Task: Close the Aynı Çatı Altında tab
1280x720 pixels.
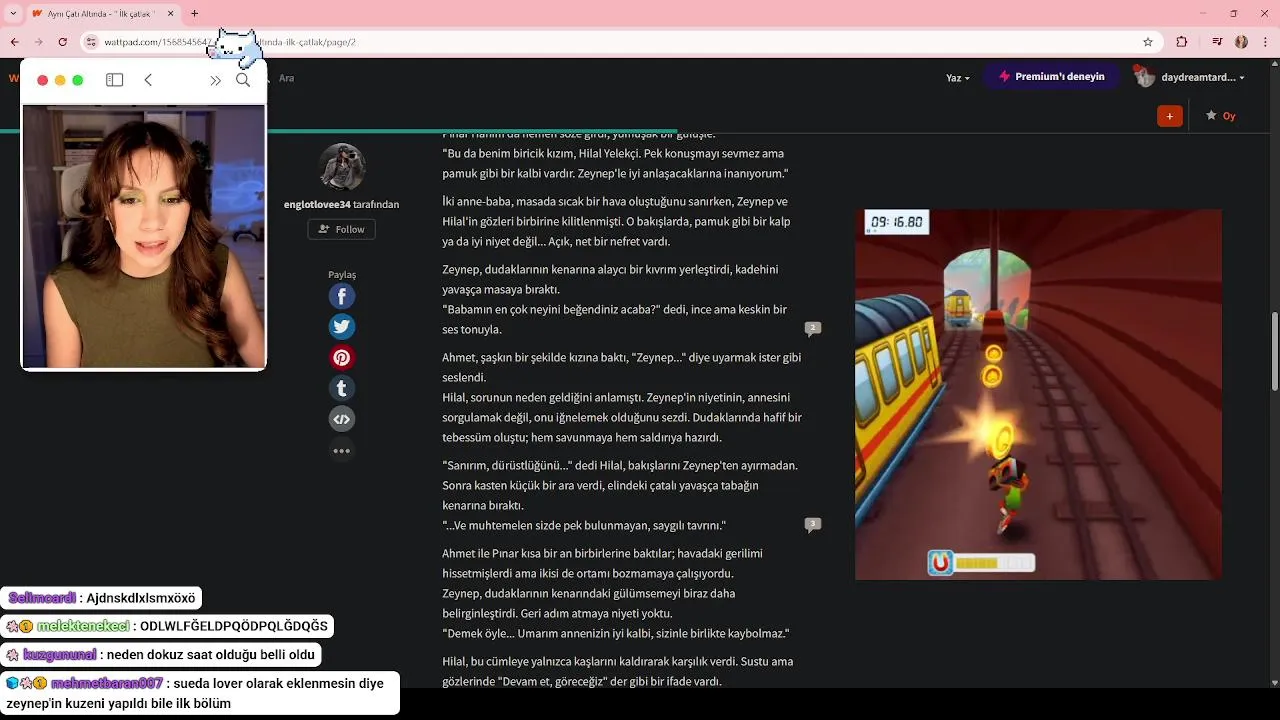Action: (170, 13)
